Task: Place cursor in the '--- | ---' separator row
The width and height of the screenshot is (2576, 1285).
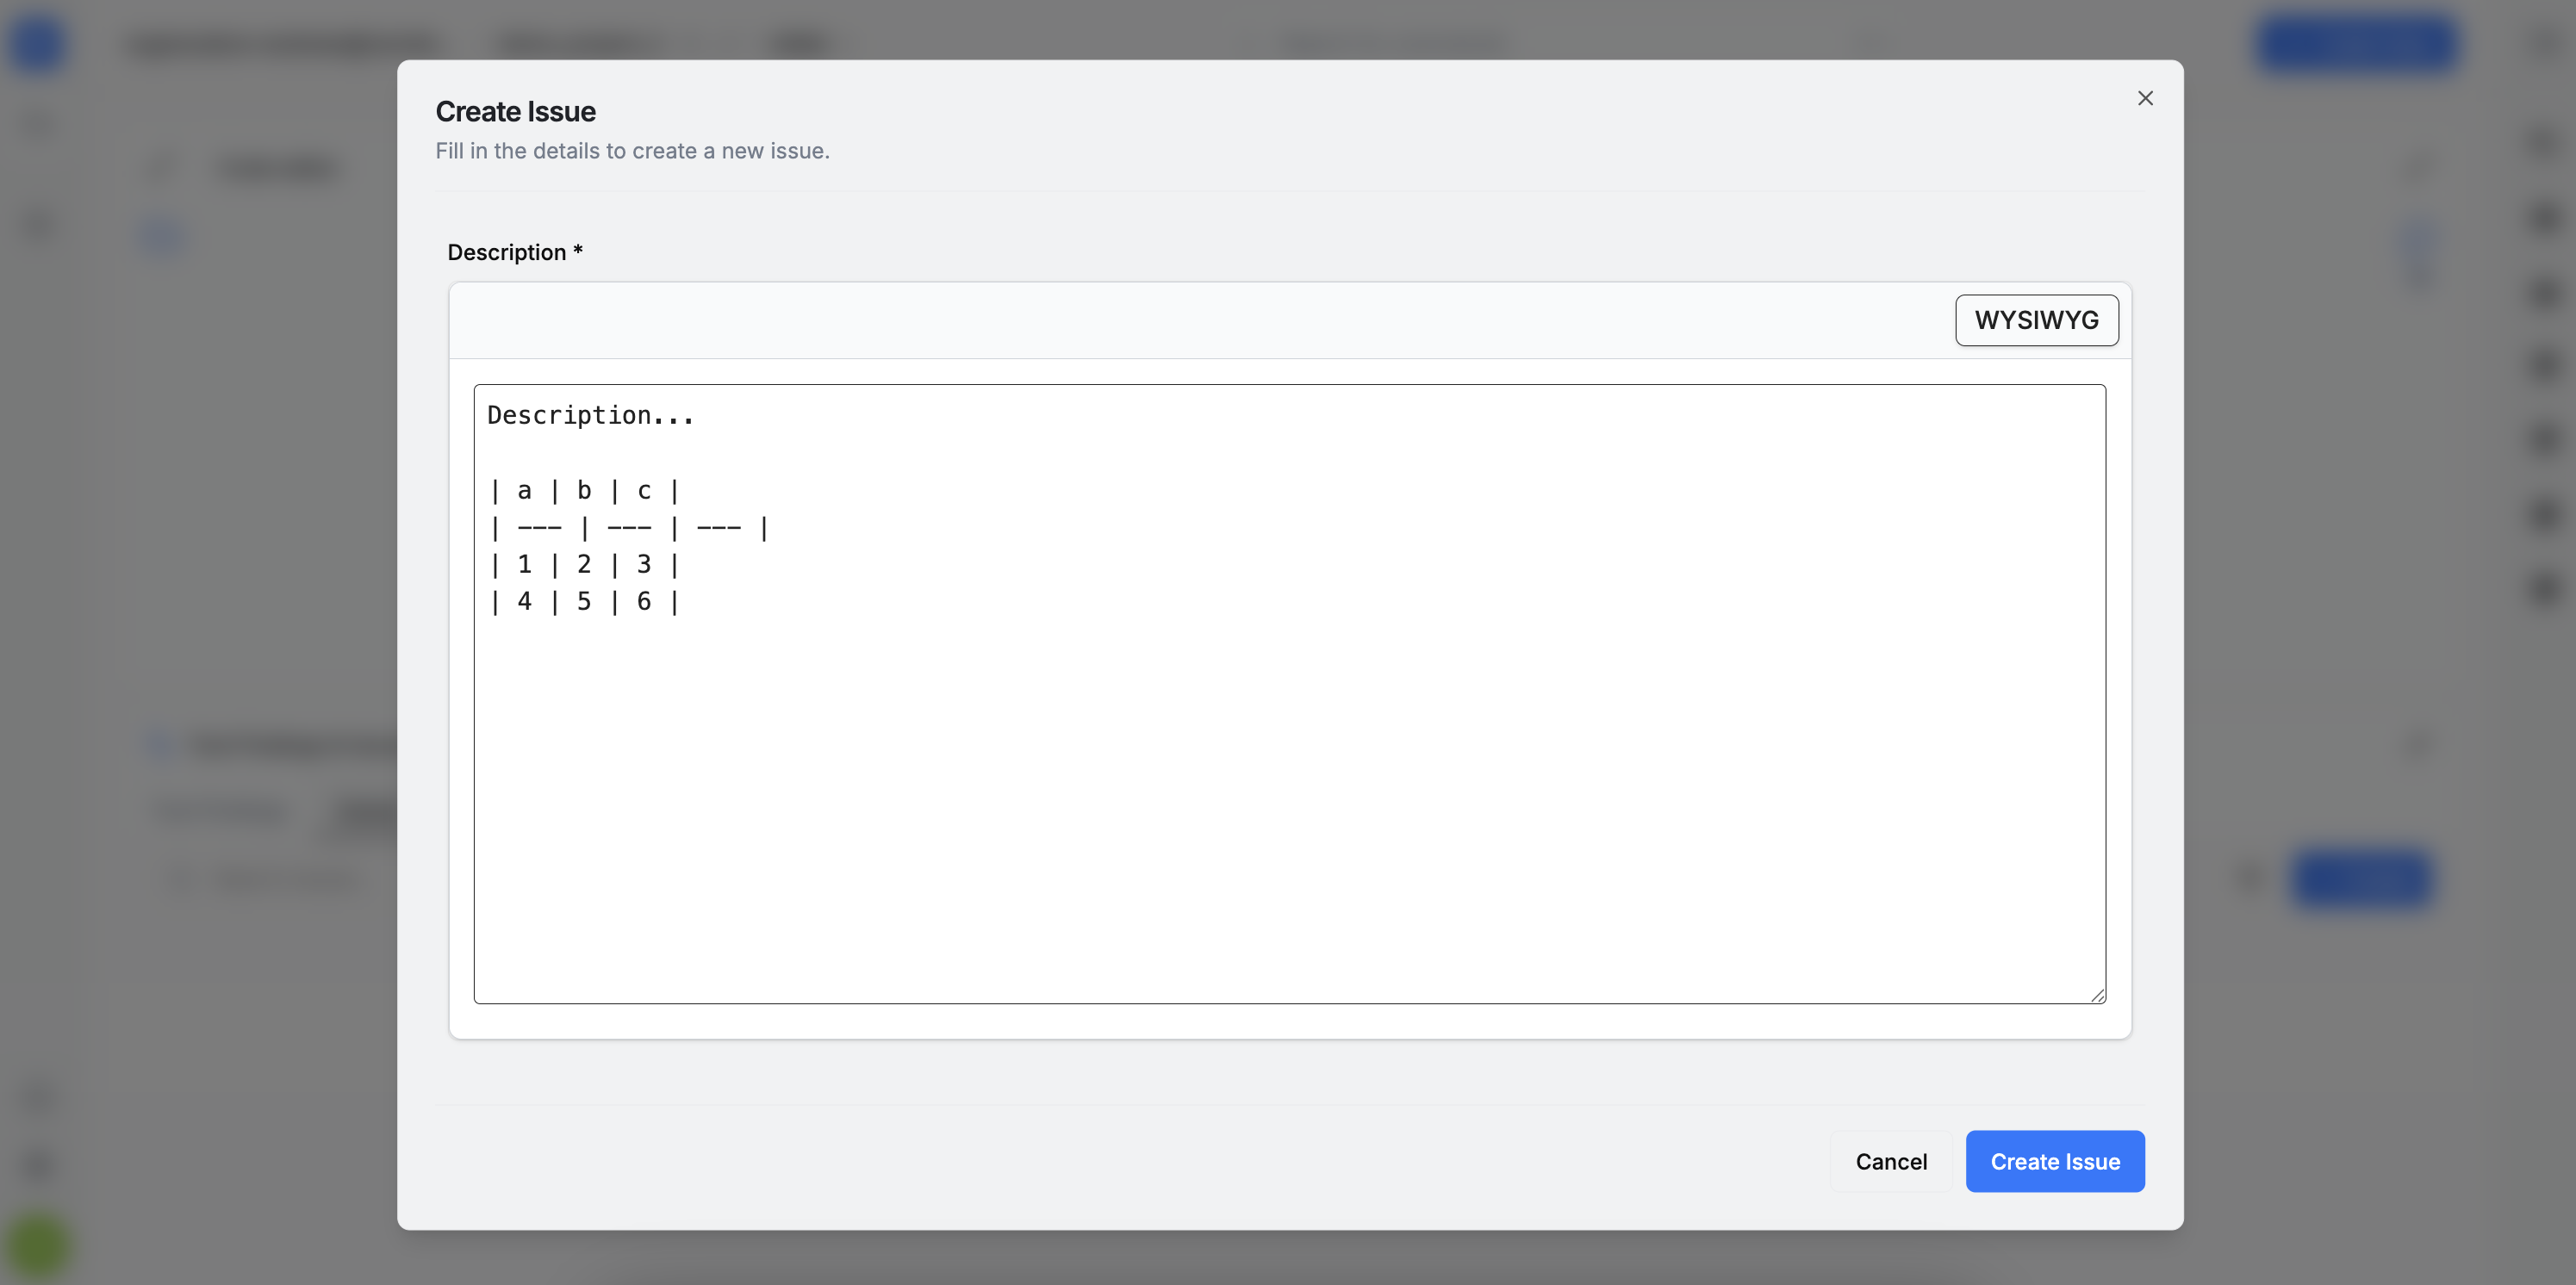Action: click(628, 528)
